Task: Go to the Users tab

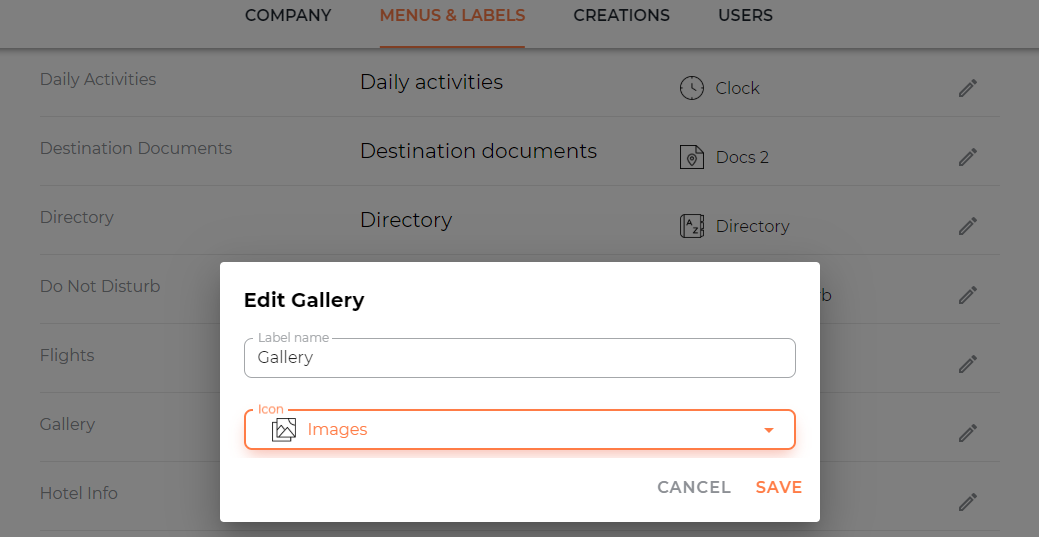Action: [745, 15]
